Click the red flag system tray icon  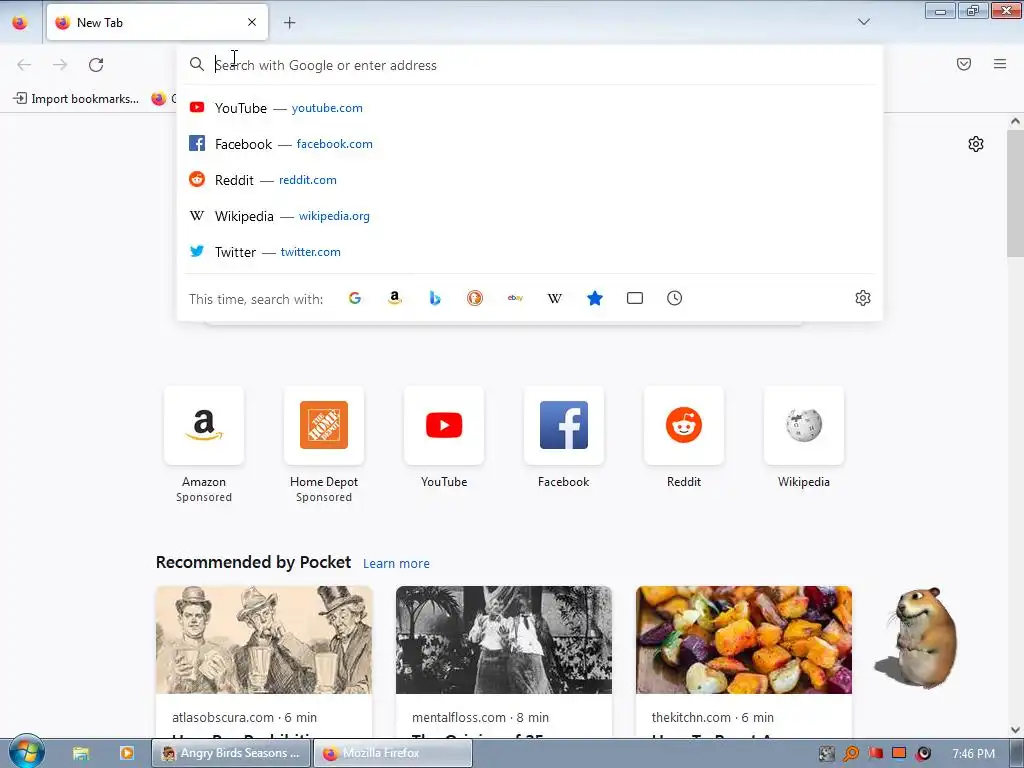coord(875,754)
